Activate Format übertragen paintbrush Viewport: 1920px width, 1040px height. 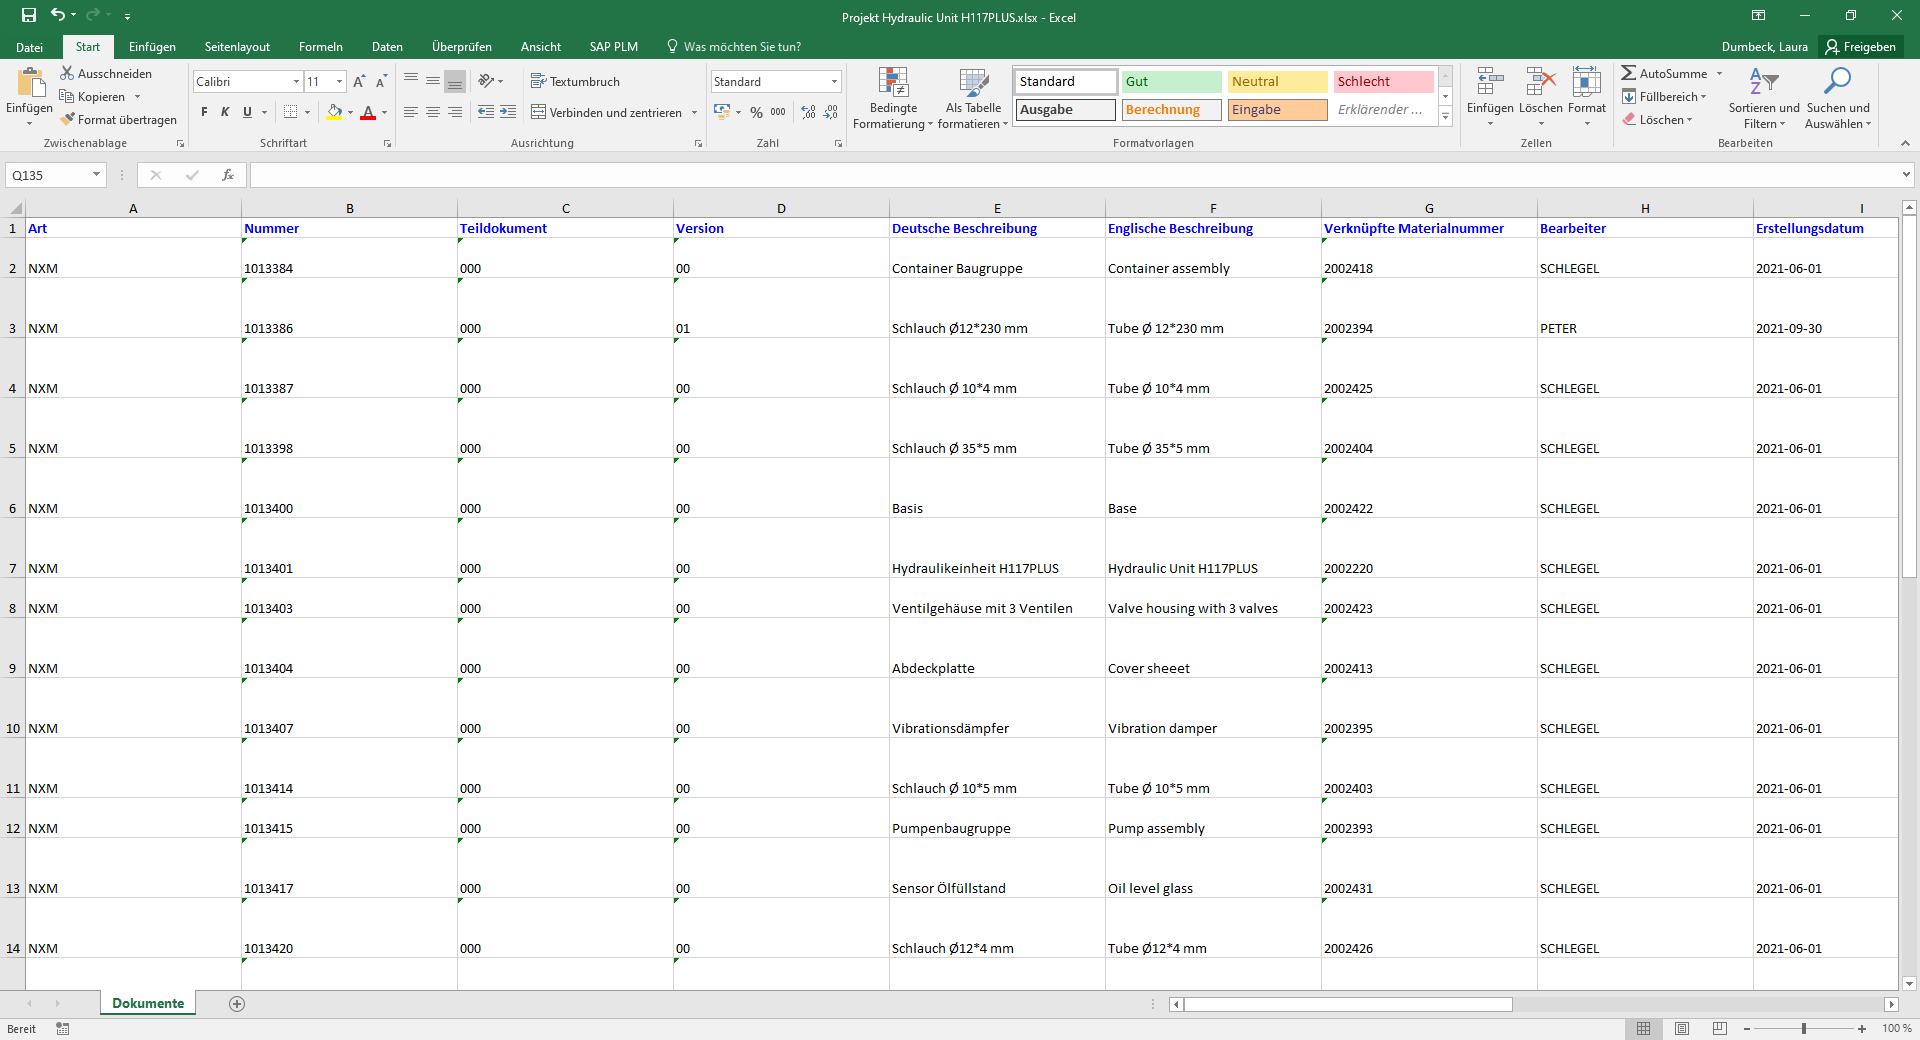pos(118,119)
